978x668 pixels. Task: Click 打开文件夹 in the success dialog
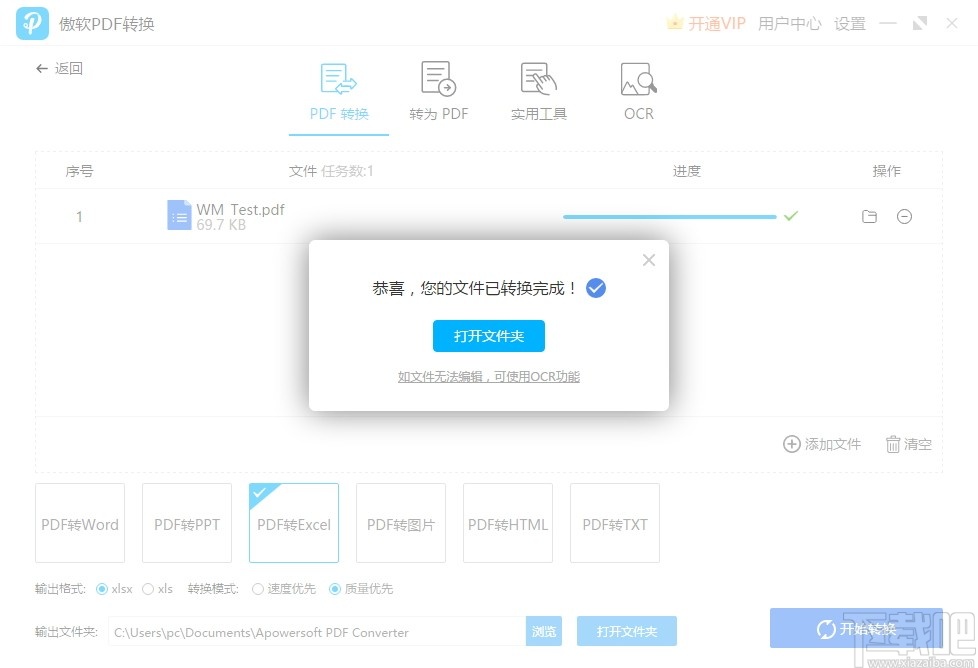(488, 336)
